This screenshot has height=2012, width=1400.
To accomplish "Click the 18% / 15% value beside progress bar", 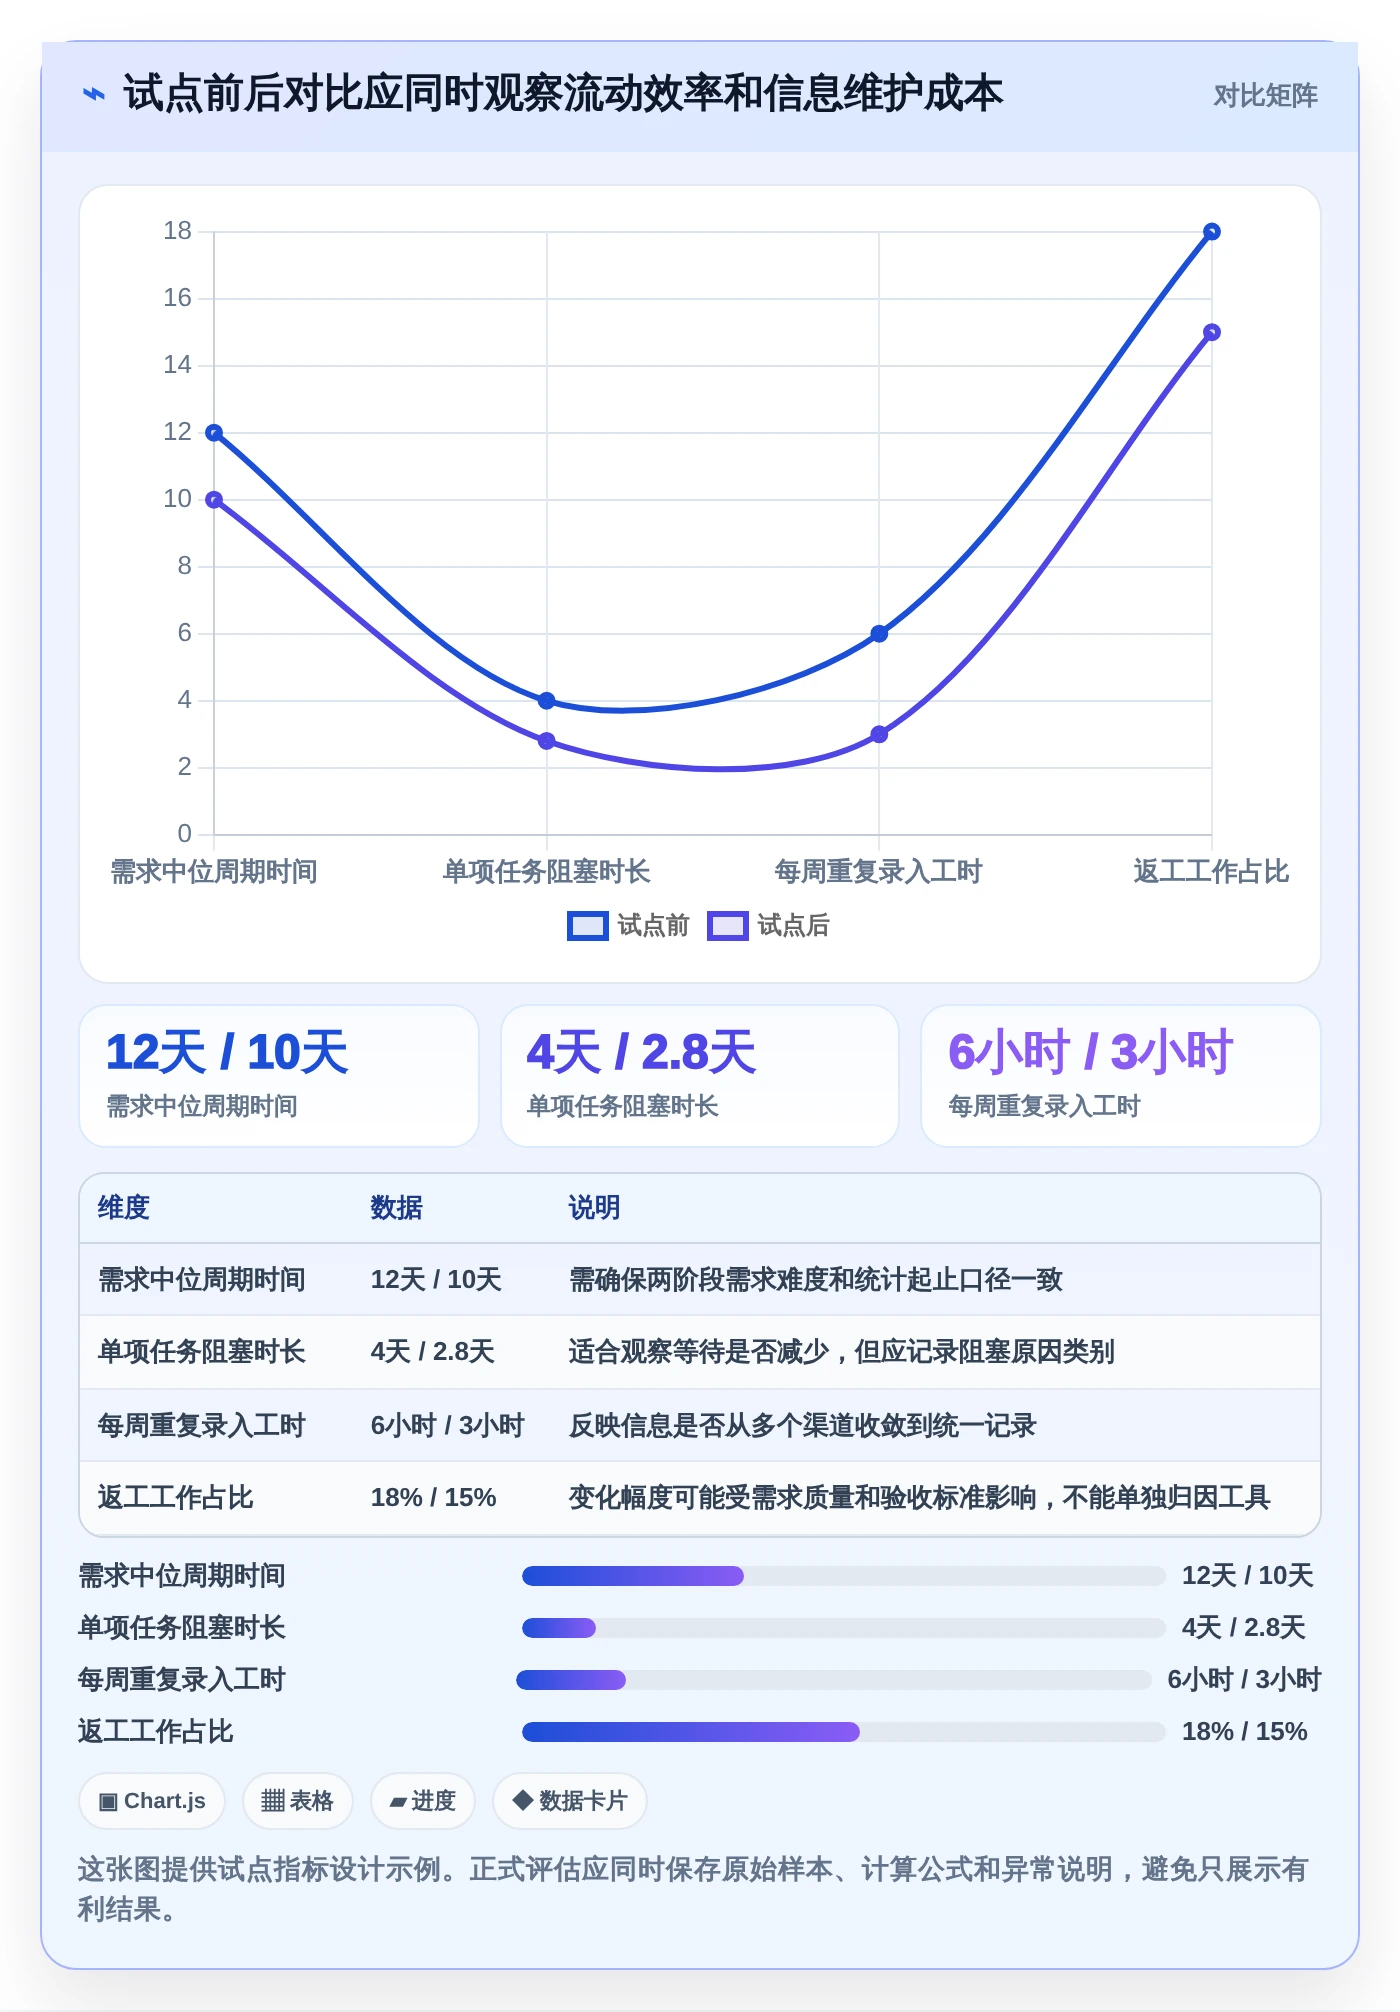I will point(1245,1732).
